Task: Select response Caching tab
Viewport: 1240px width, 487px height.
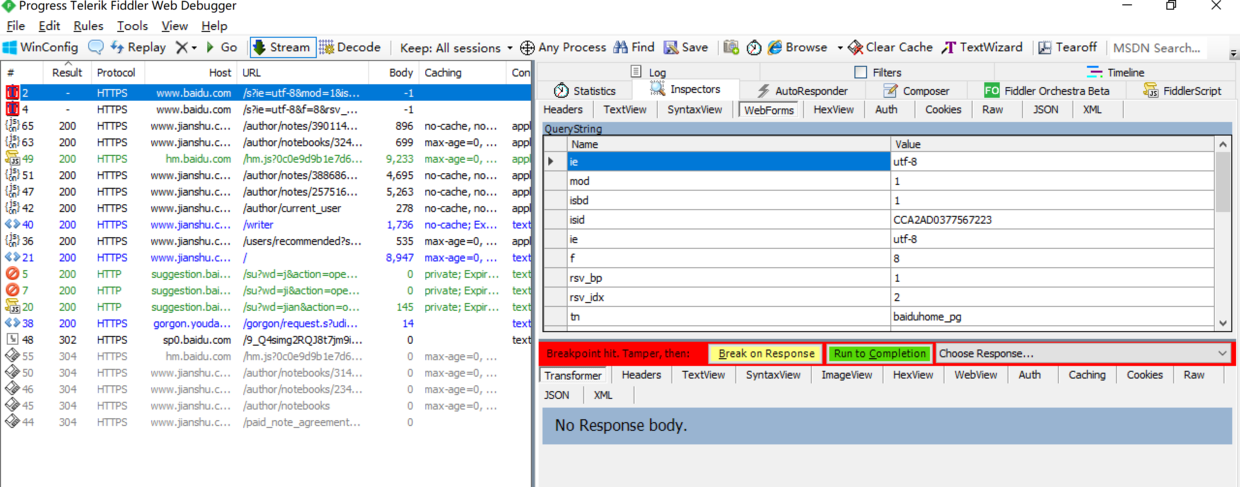Action: tap(1087, 375)
